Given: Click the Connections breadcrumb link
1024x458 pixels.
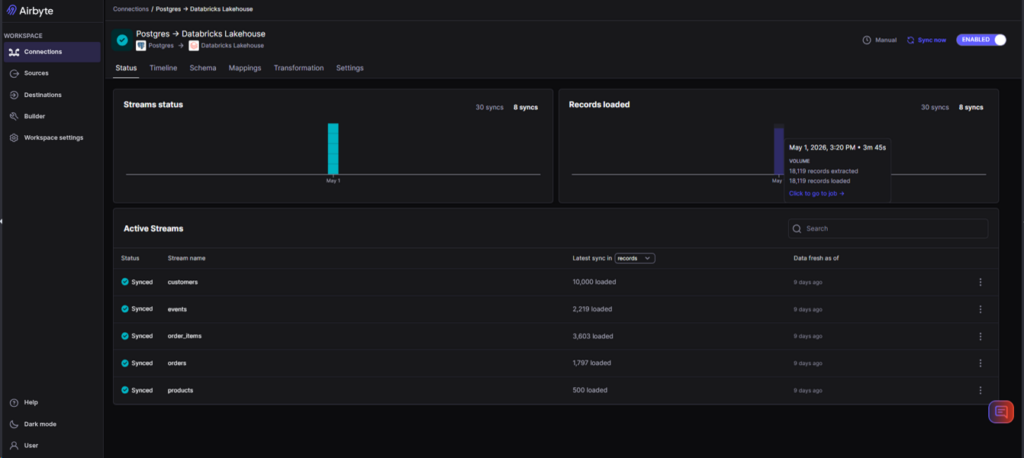Looking at the screenshot, I should tap(131, 9).
